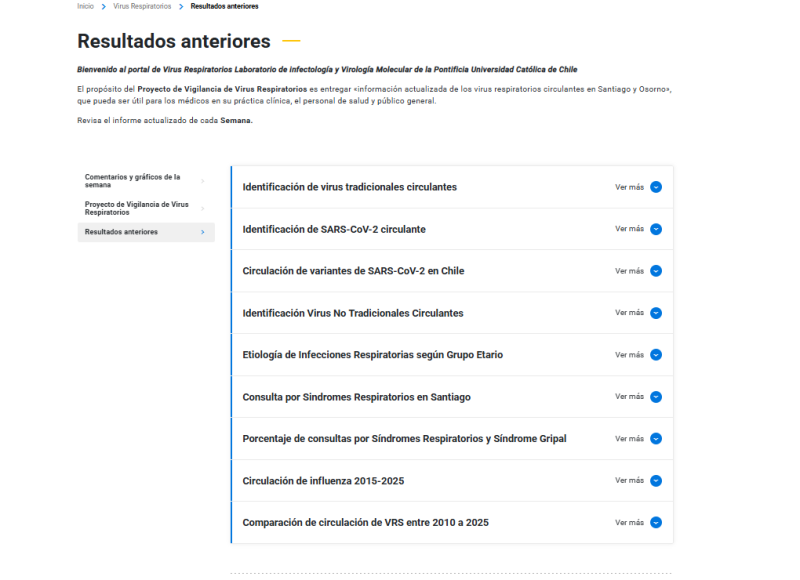
Task: Click the blue chevron icon for Porcentaje de consultas row
Action: coord(656,439)
